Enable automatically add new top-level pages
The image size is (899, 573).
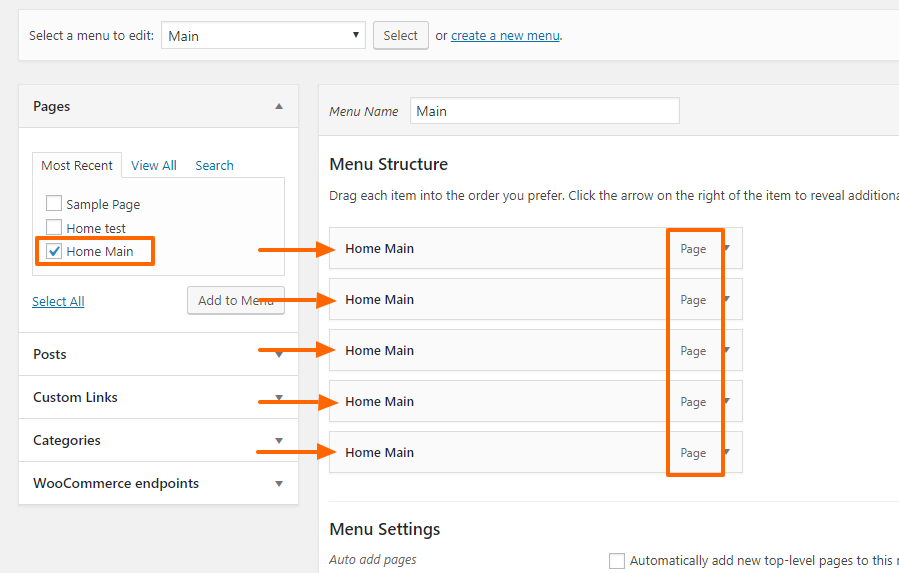coord(617,560)
